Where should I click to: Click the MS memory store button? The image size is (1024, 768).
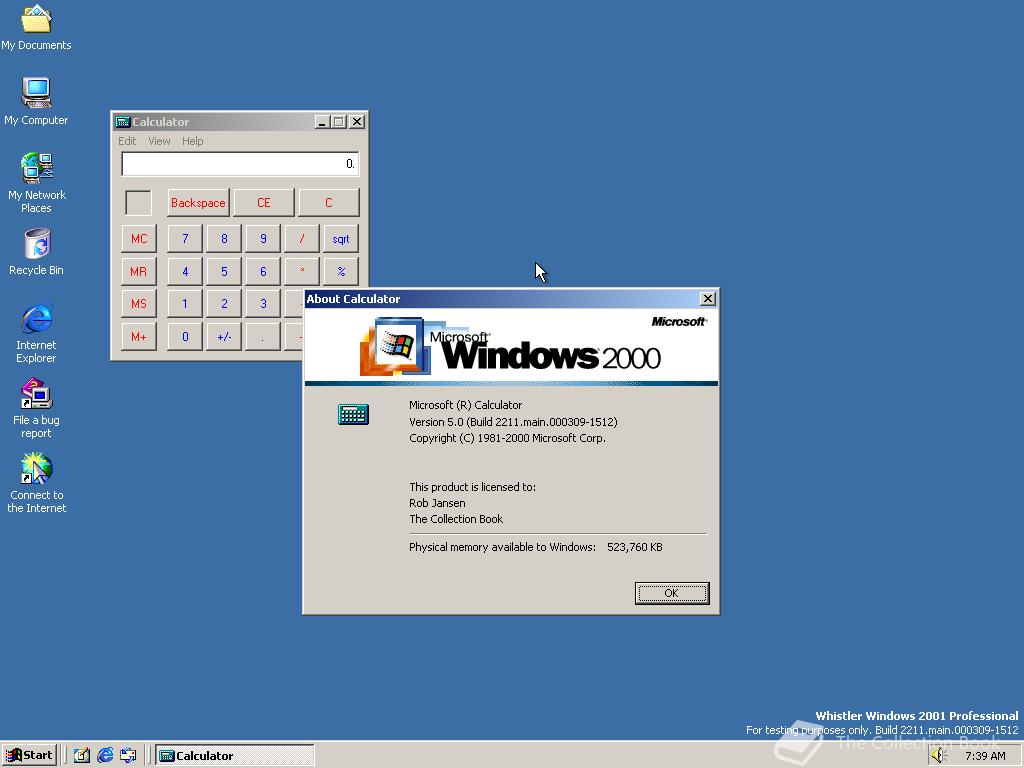[x=138, y=304]
